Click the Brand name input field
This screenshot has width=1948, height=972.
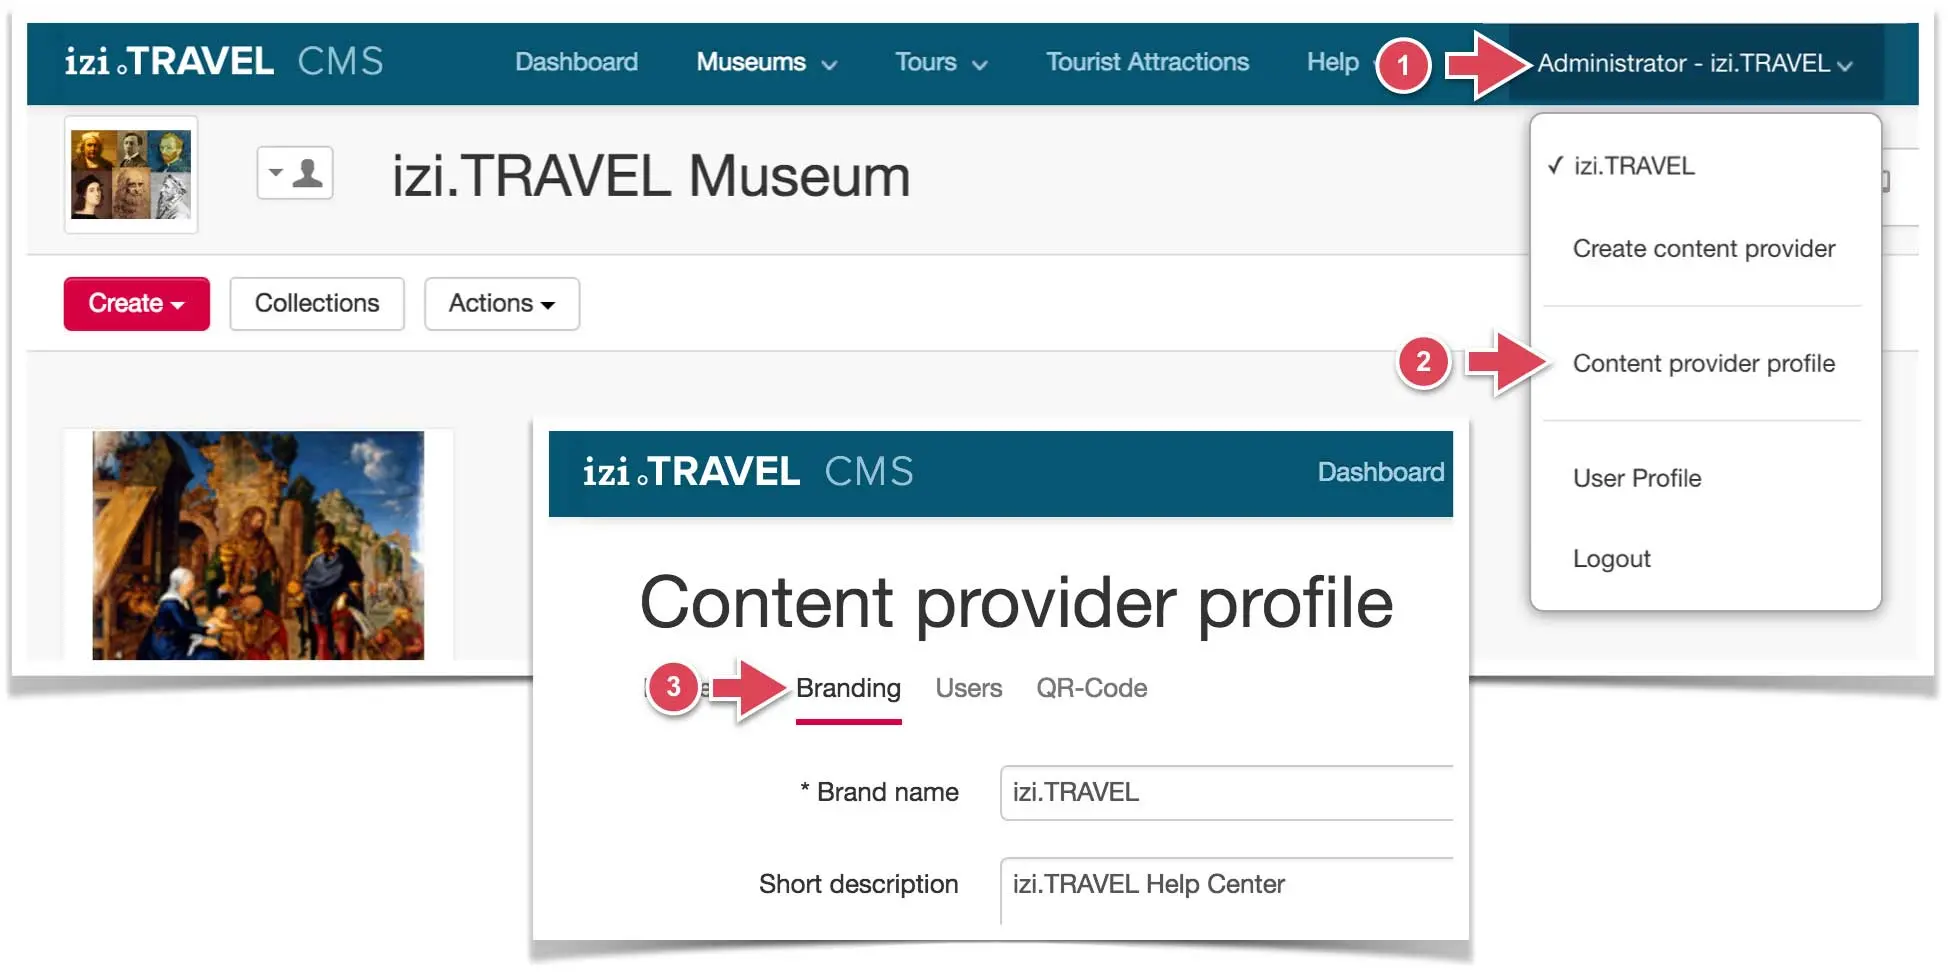(1226, 793)
